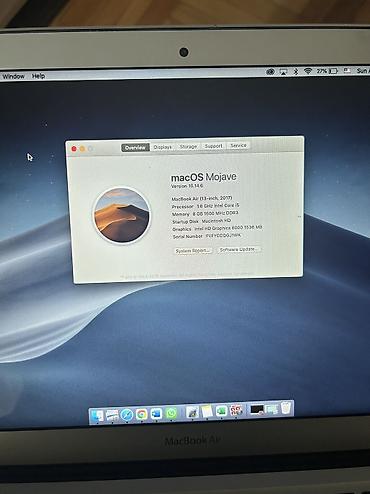Click the Wi-Fi status icon
This screenshot has height=494, width=370.
click(x=308, y=71)
